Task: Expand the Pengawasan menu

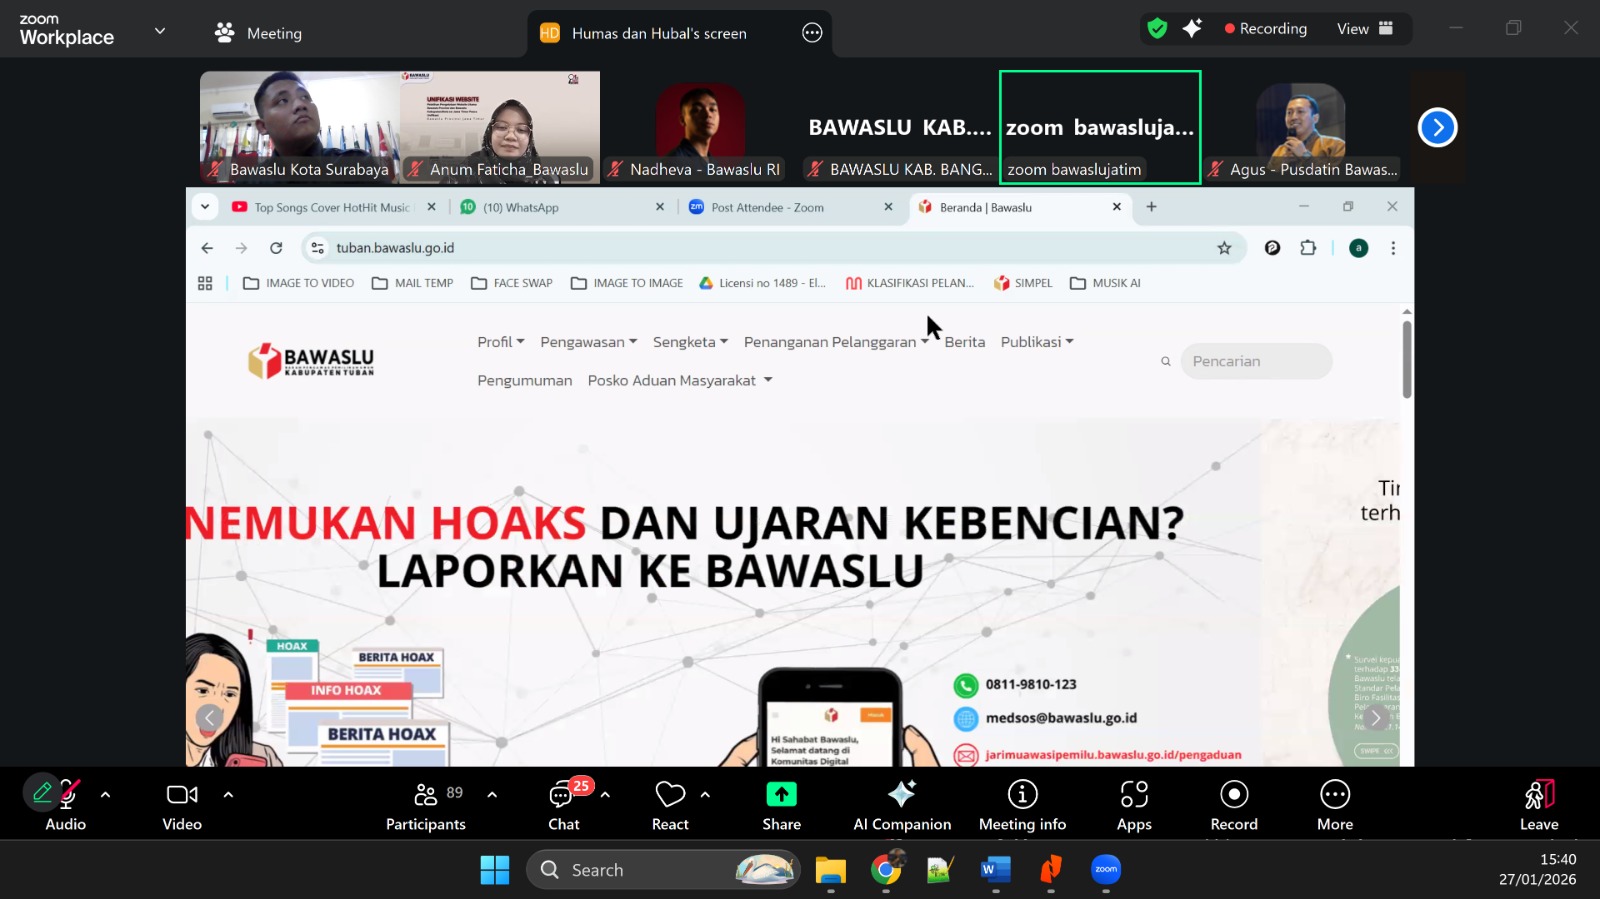Action: [588, 342]
